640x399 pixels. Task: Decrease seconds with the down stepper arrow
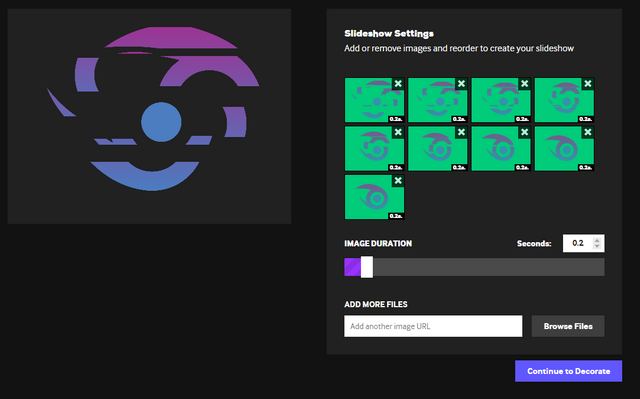pyautogui.click(x=597, y=246)
